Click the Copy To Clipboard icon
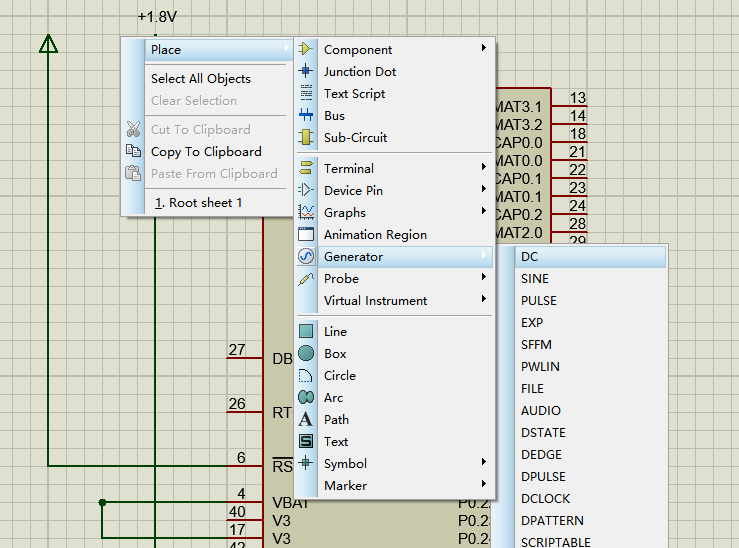This screenshot has width=739, height=548. pos(133,151)
